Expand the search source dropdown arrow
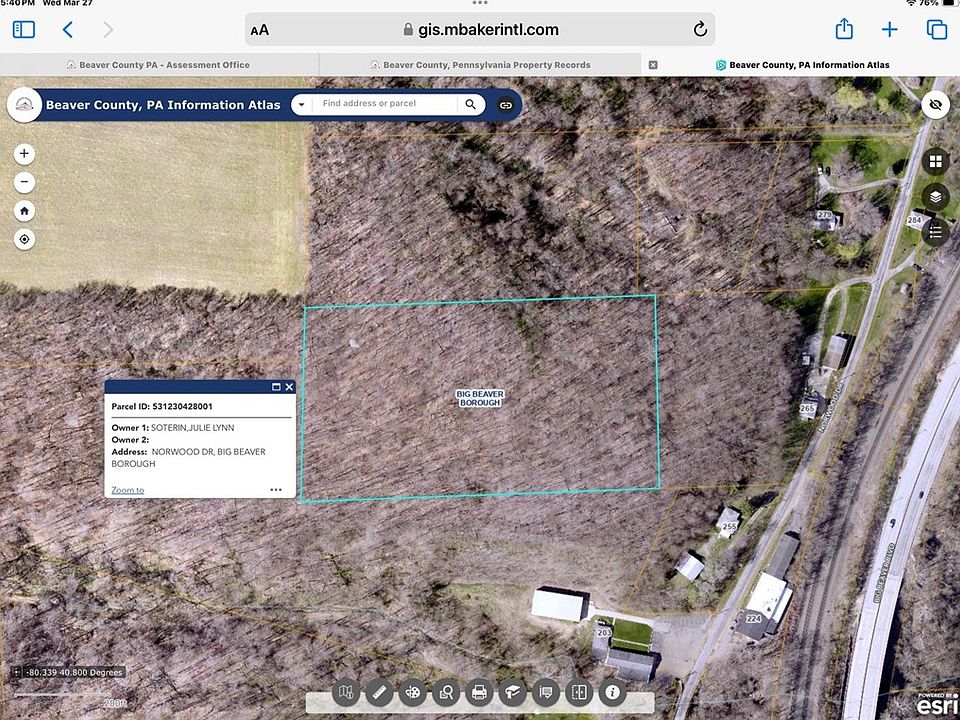This screenshot has width=960, height=720. click(301, 105)
